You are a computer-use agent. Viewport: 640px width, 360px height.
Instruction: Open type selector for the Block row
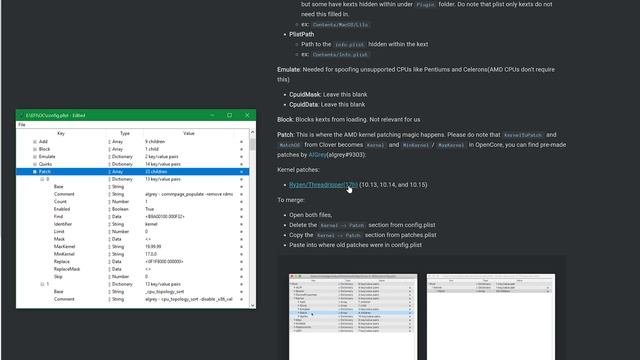(109, 149)
